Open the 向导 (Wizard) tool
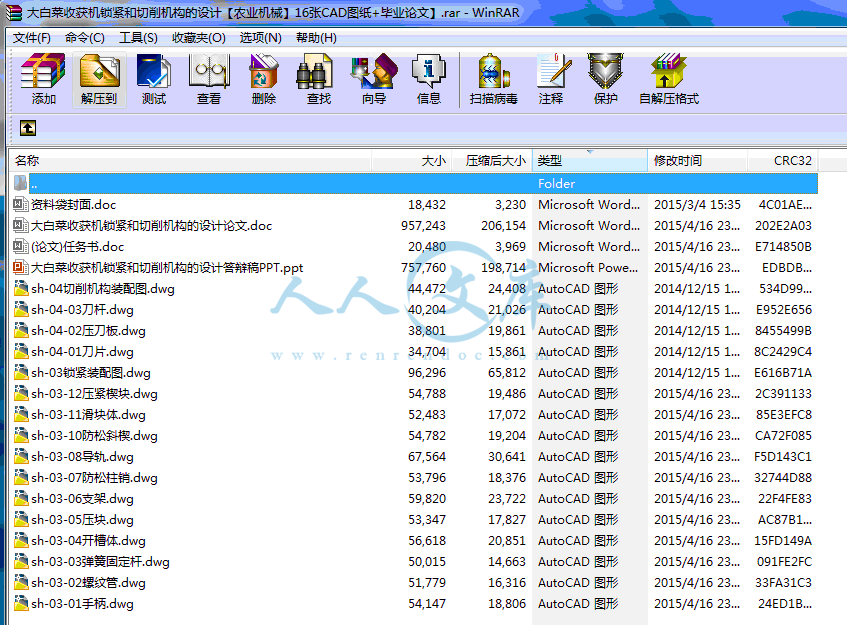The image size is (847, 625). point(374,79)
